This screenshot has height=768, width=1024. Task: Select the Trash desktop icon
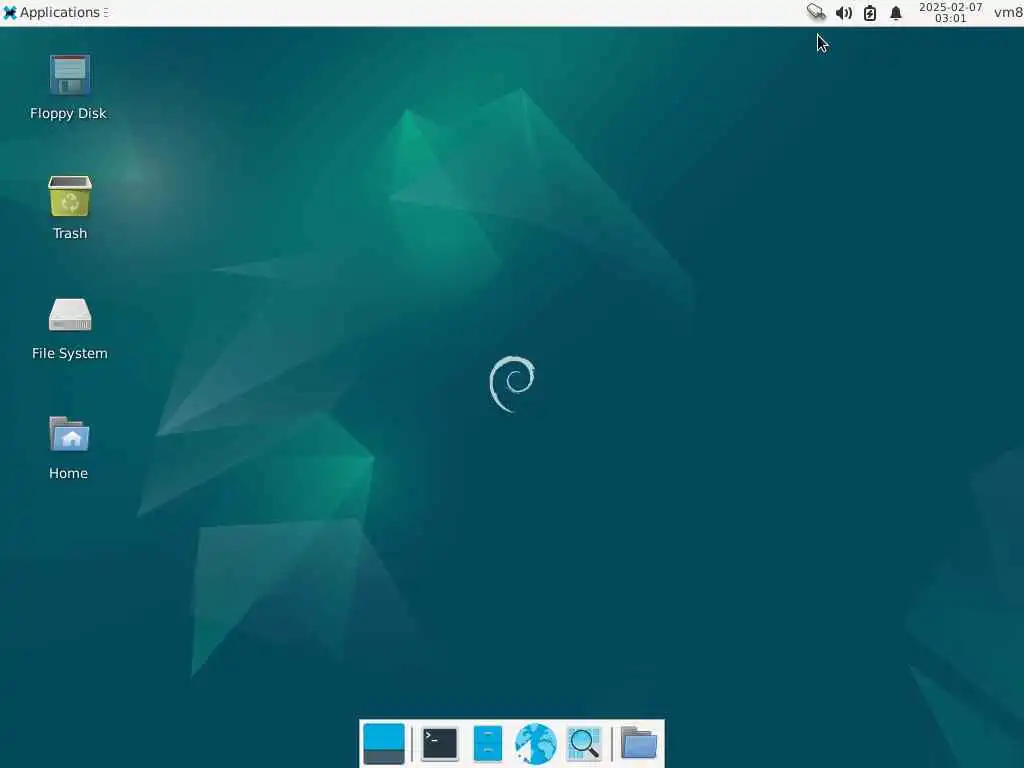pos(70,196)
